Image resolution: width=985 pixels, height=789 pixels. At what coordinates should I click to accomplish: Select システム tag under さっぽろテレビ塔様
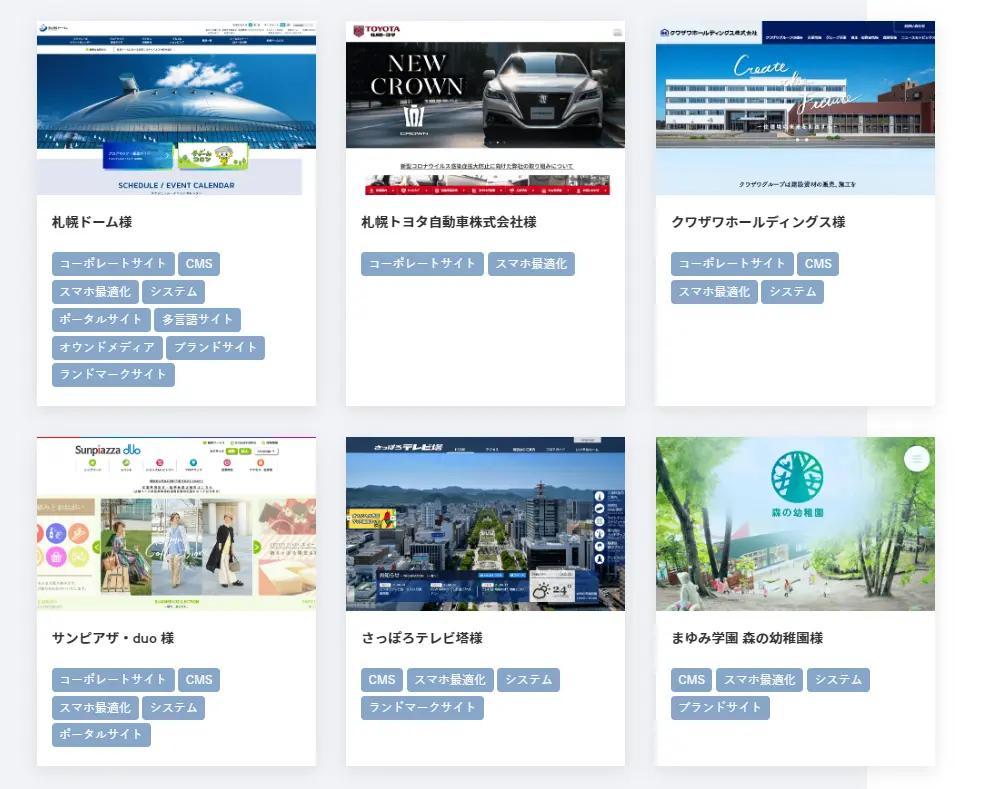(528, 680)
